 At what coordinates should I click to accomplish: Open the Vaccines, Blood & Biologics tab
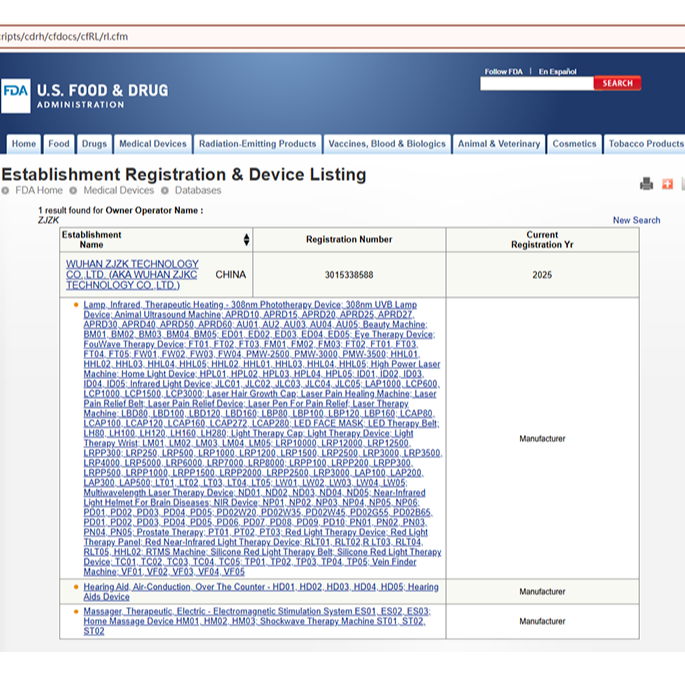click(387, 144)
